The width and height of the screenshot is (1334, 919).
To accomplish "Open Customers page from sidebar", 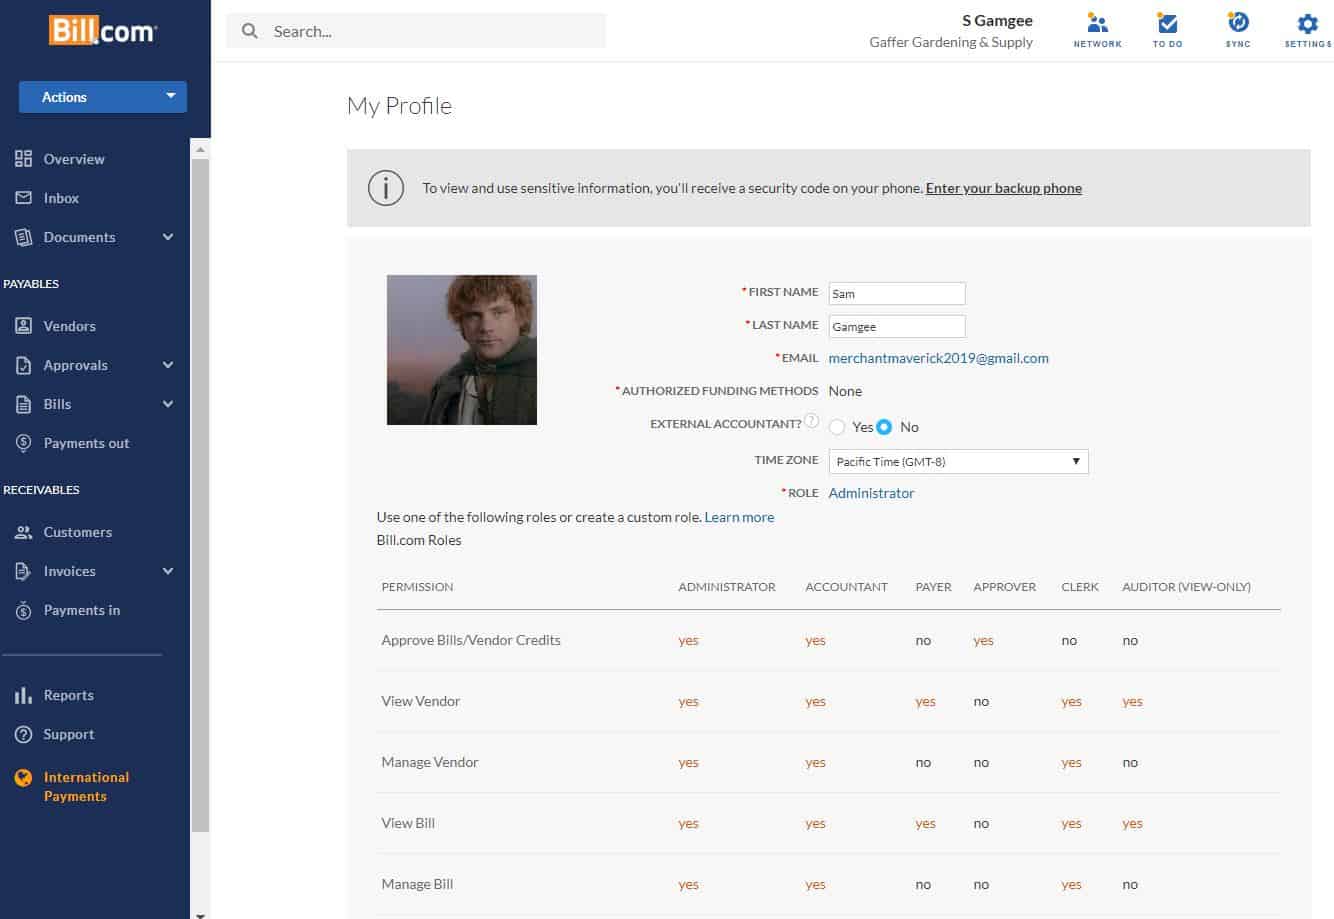I will 78,532.
